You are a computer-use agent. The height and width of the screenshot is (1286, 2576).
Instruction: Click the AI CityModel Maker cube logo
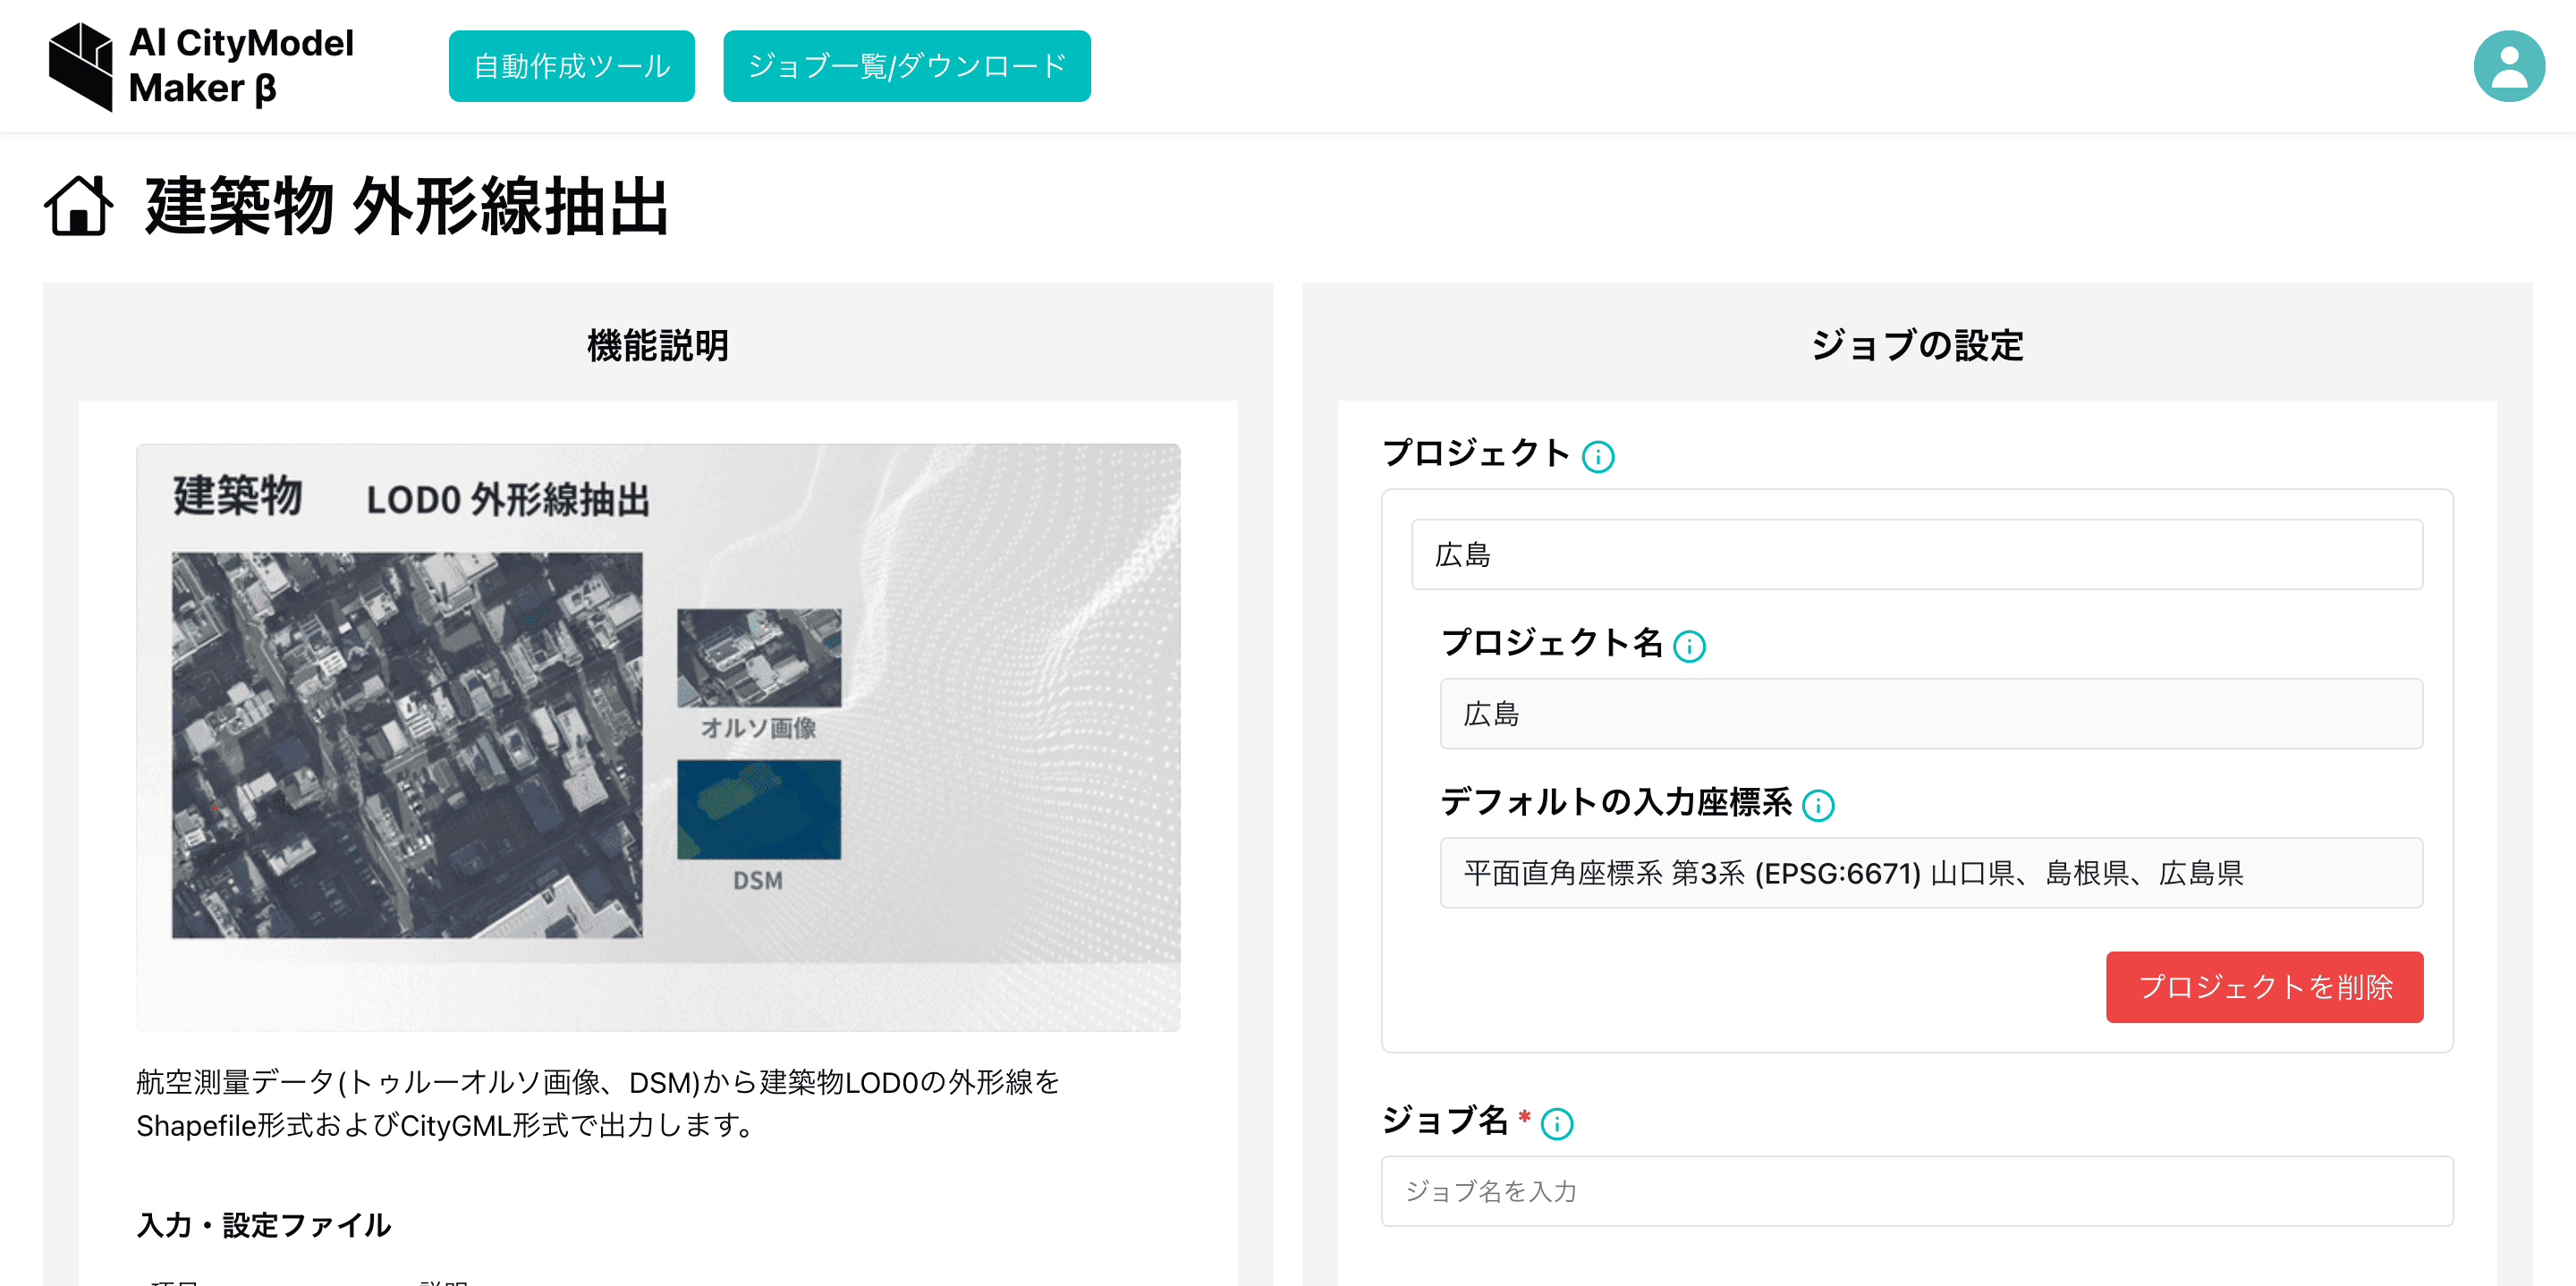(x=81, y=66)
